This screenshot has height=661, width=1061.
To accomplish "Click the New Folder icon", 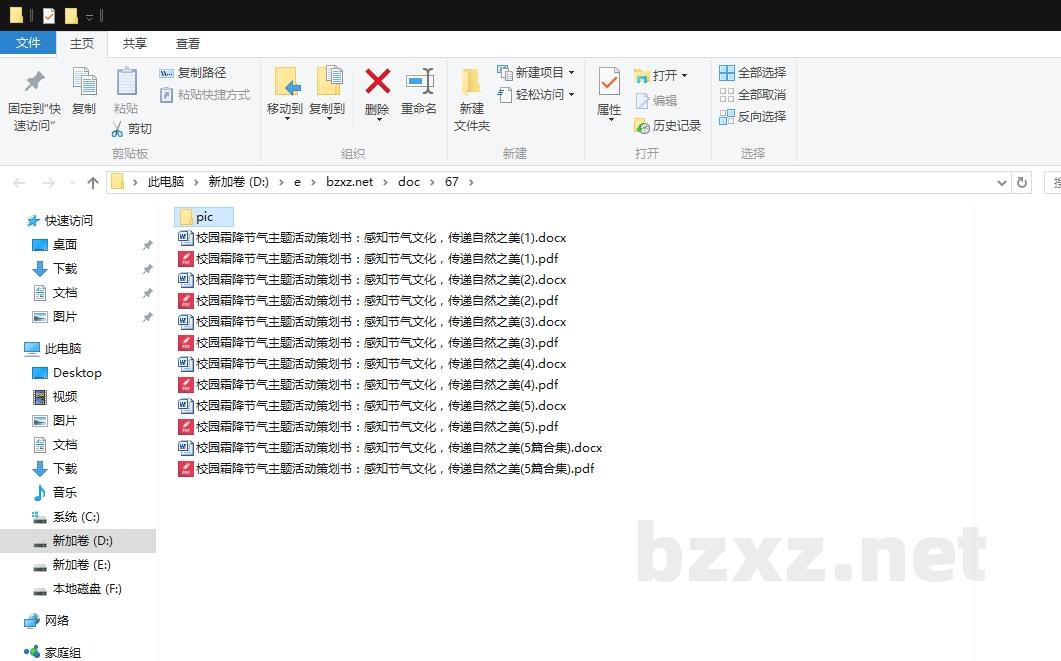I will coord(471,82).
